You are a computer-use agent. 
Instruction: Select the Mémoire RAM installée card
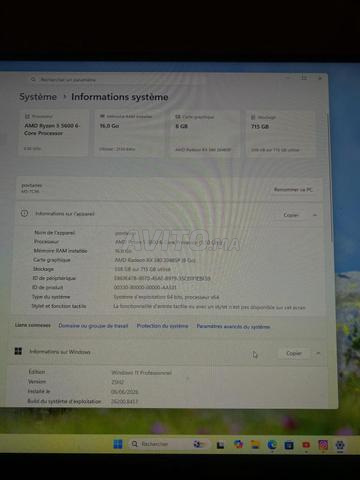point(129,133)
